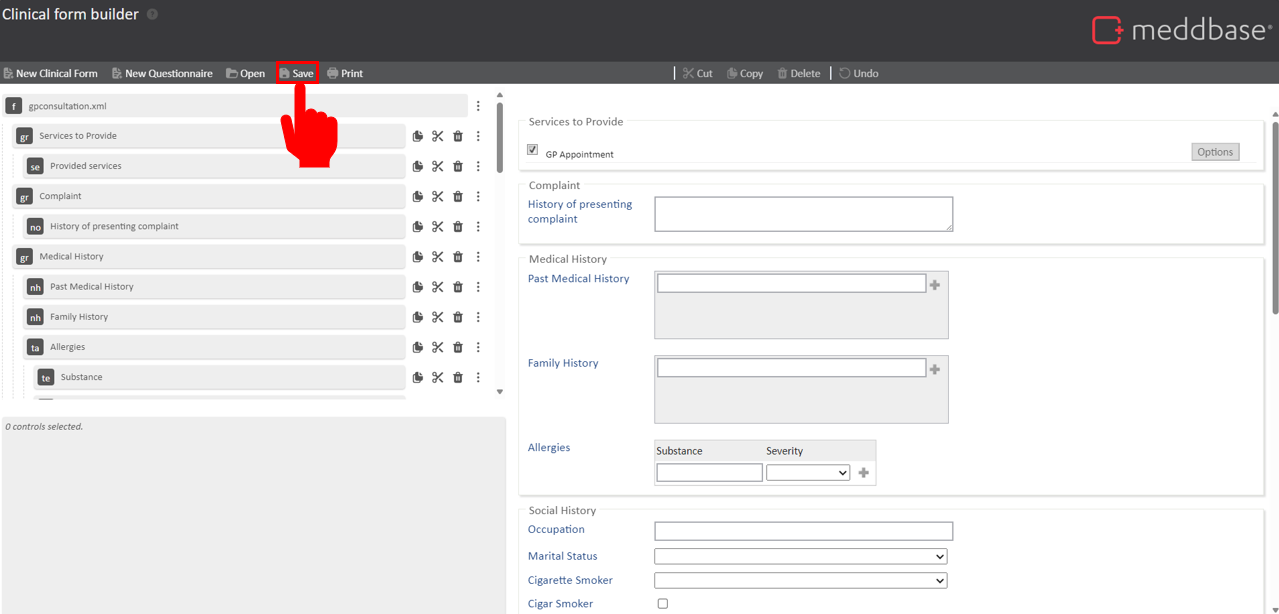
Task: Cut the Substance control using scissors icon
Action: pos(438,377)
